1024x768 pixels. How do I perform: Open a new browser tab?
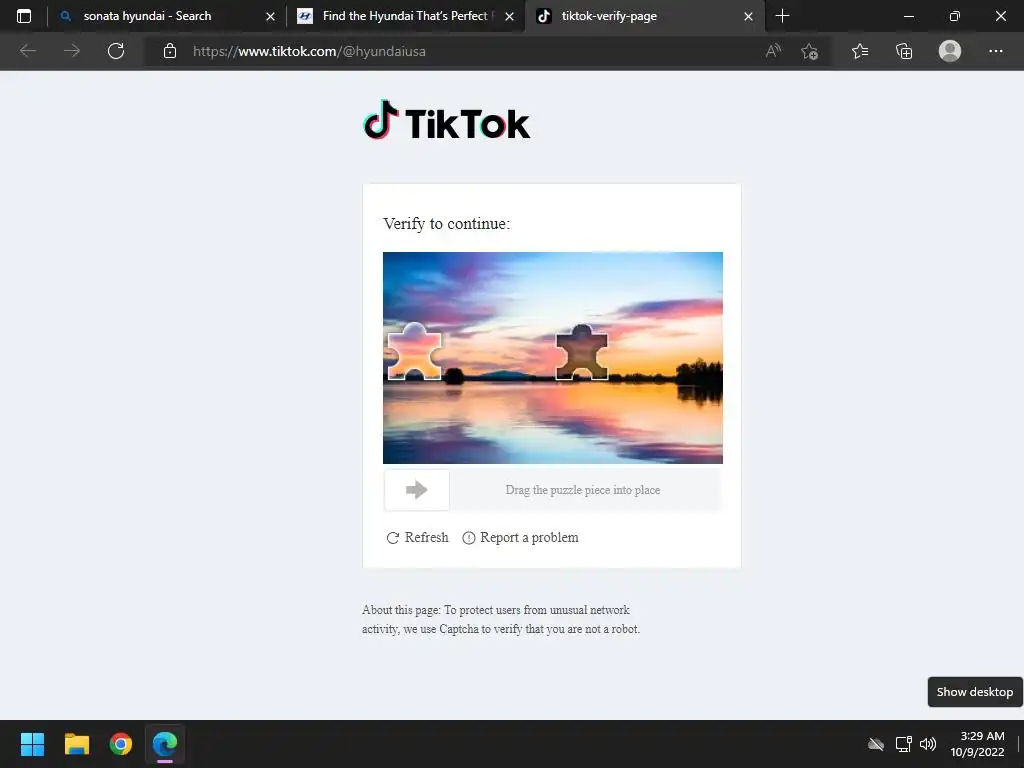782,16
